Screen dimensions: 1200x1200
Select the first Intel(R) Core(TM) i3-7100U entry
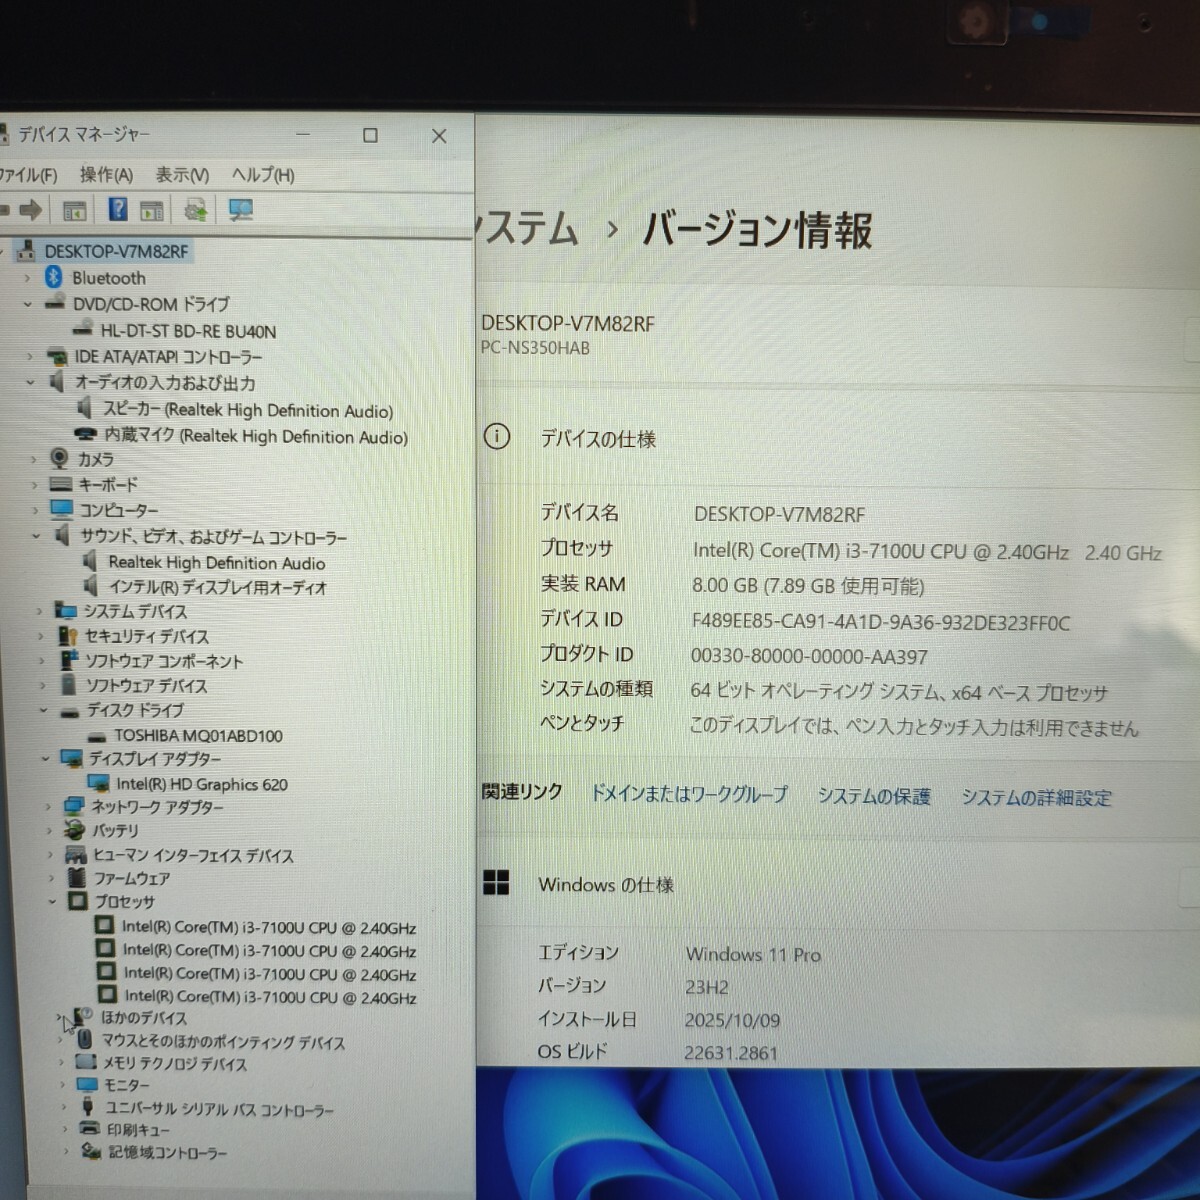click(269, 927)
